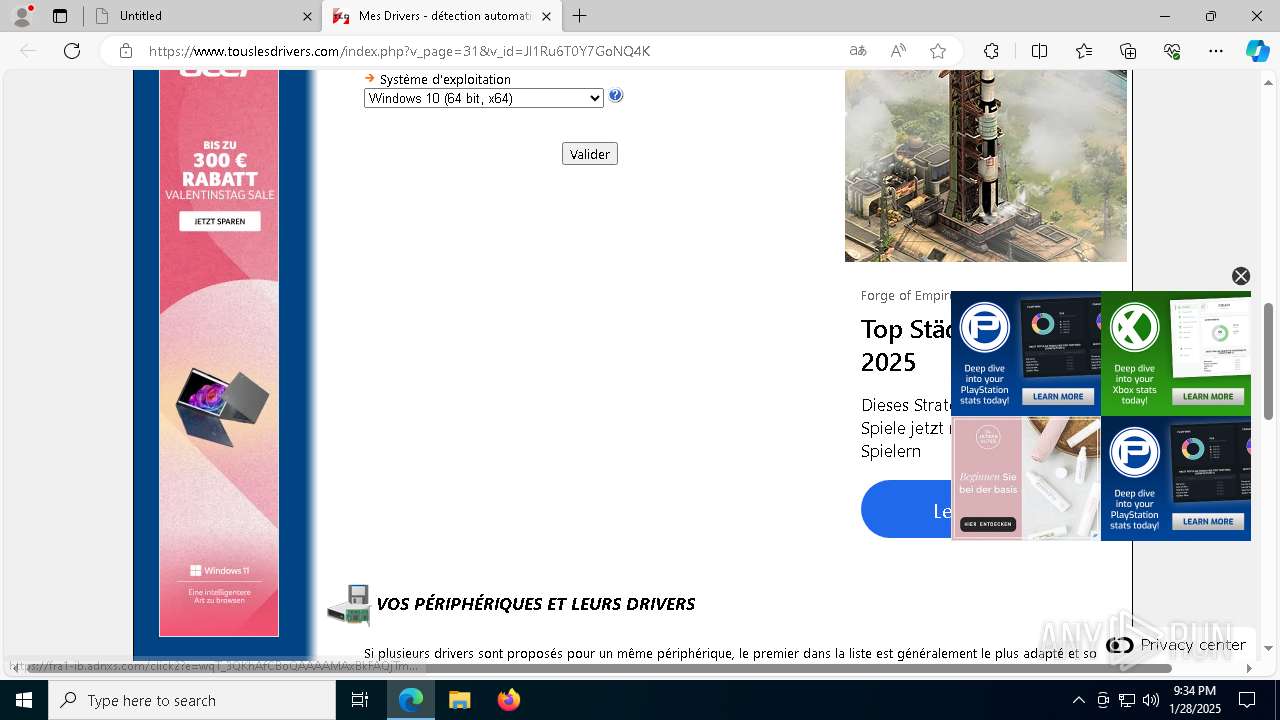Show hidden system tray icons
The image size is (1280, 720).
[x=1078, y=700]
